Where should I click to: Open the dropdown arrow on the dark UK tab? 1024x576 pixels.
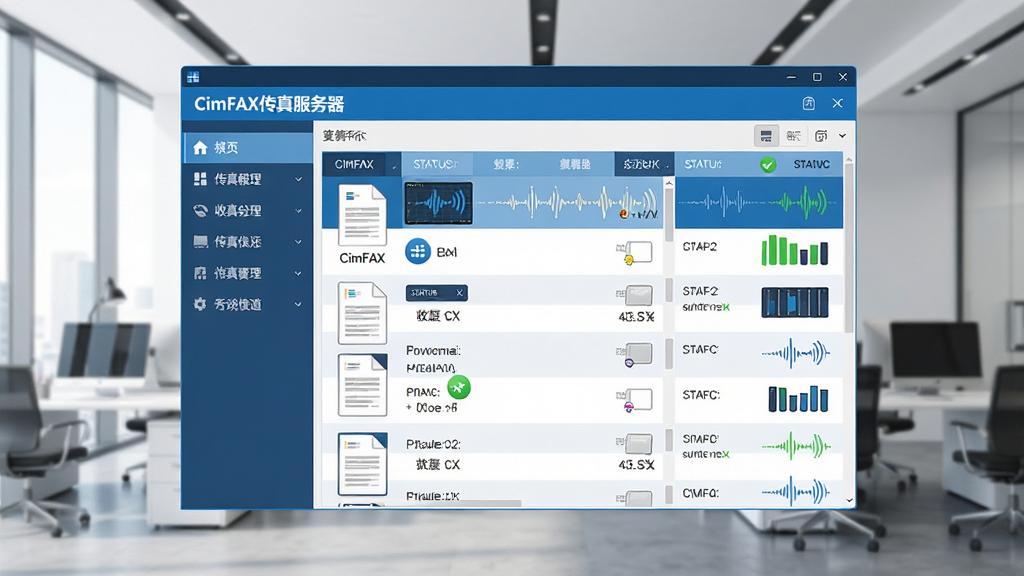pos(667,166)
